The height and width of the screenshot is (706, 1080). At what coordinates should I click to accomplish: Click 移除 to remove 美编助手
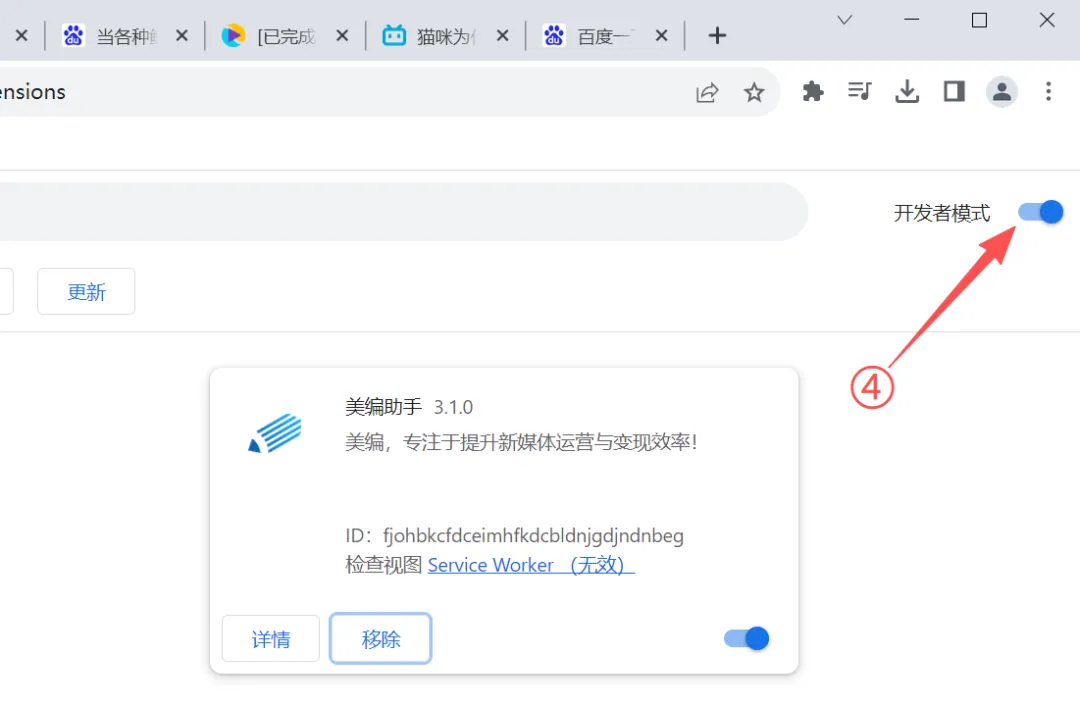pos(381,639)
